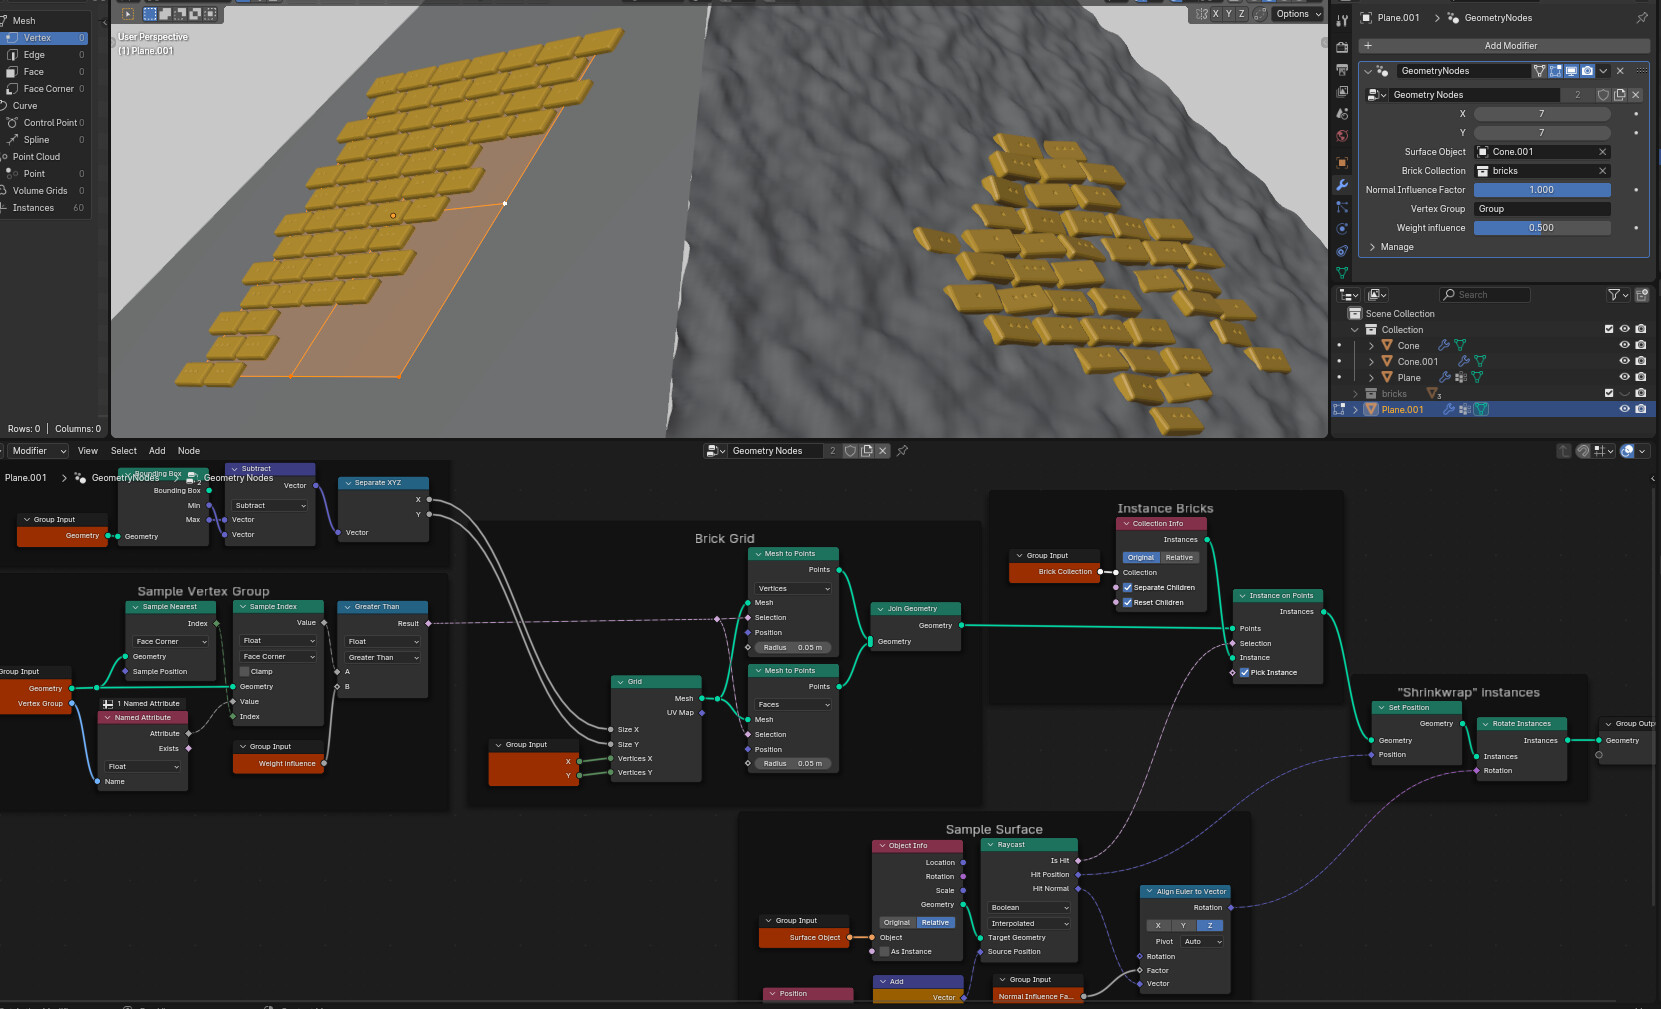Uncheck the Collection exclude checkbox
The width and height of the screenshot is (1661, 1009).
pos(1609,329)
